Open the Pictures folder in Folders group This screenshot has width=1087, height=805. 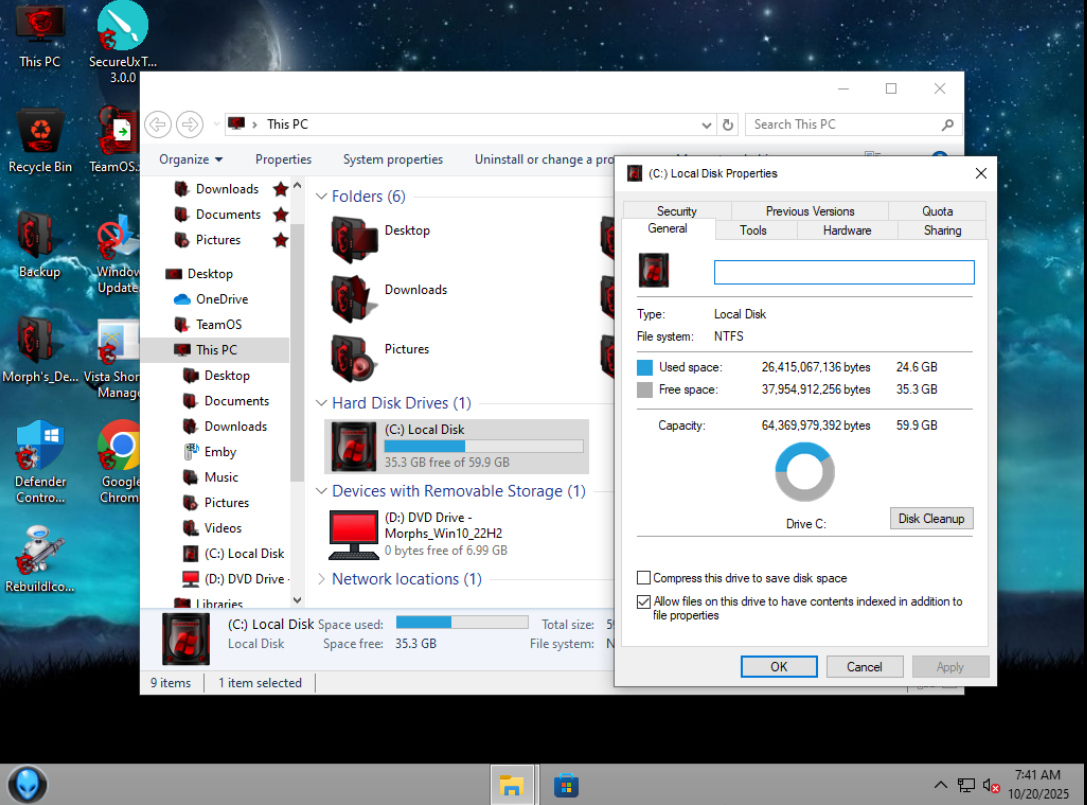point(381,358)
